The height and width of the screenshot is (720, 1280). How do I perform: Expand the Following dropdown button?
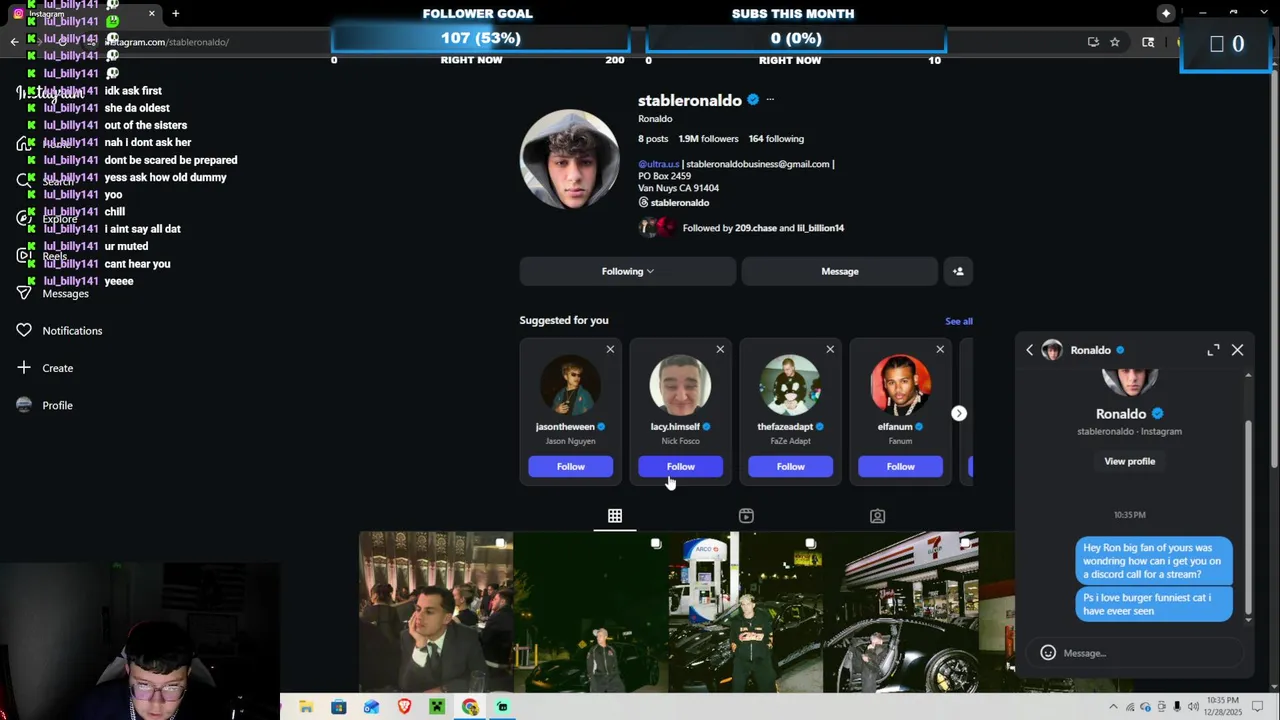point(627,271)
